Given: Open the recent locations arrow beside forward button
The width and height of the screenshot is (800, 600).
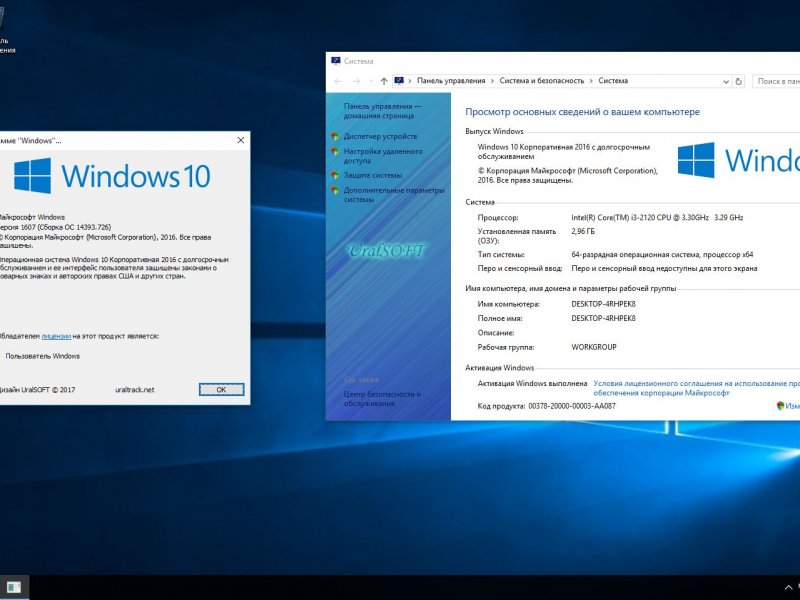Looking at the screenshot, I should click(x=370, y=81).
